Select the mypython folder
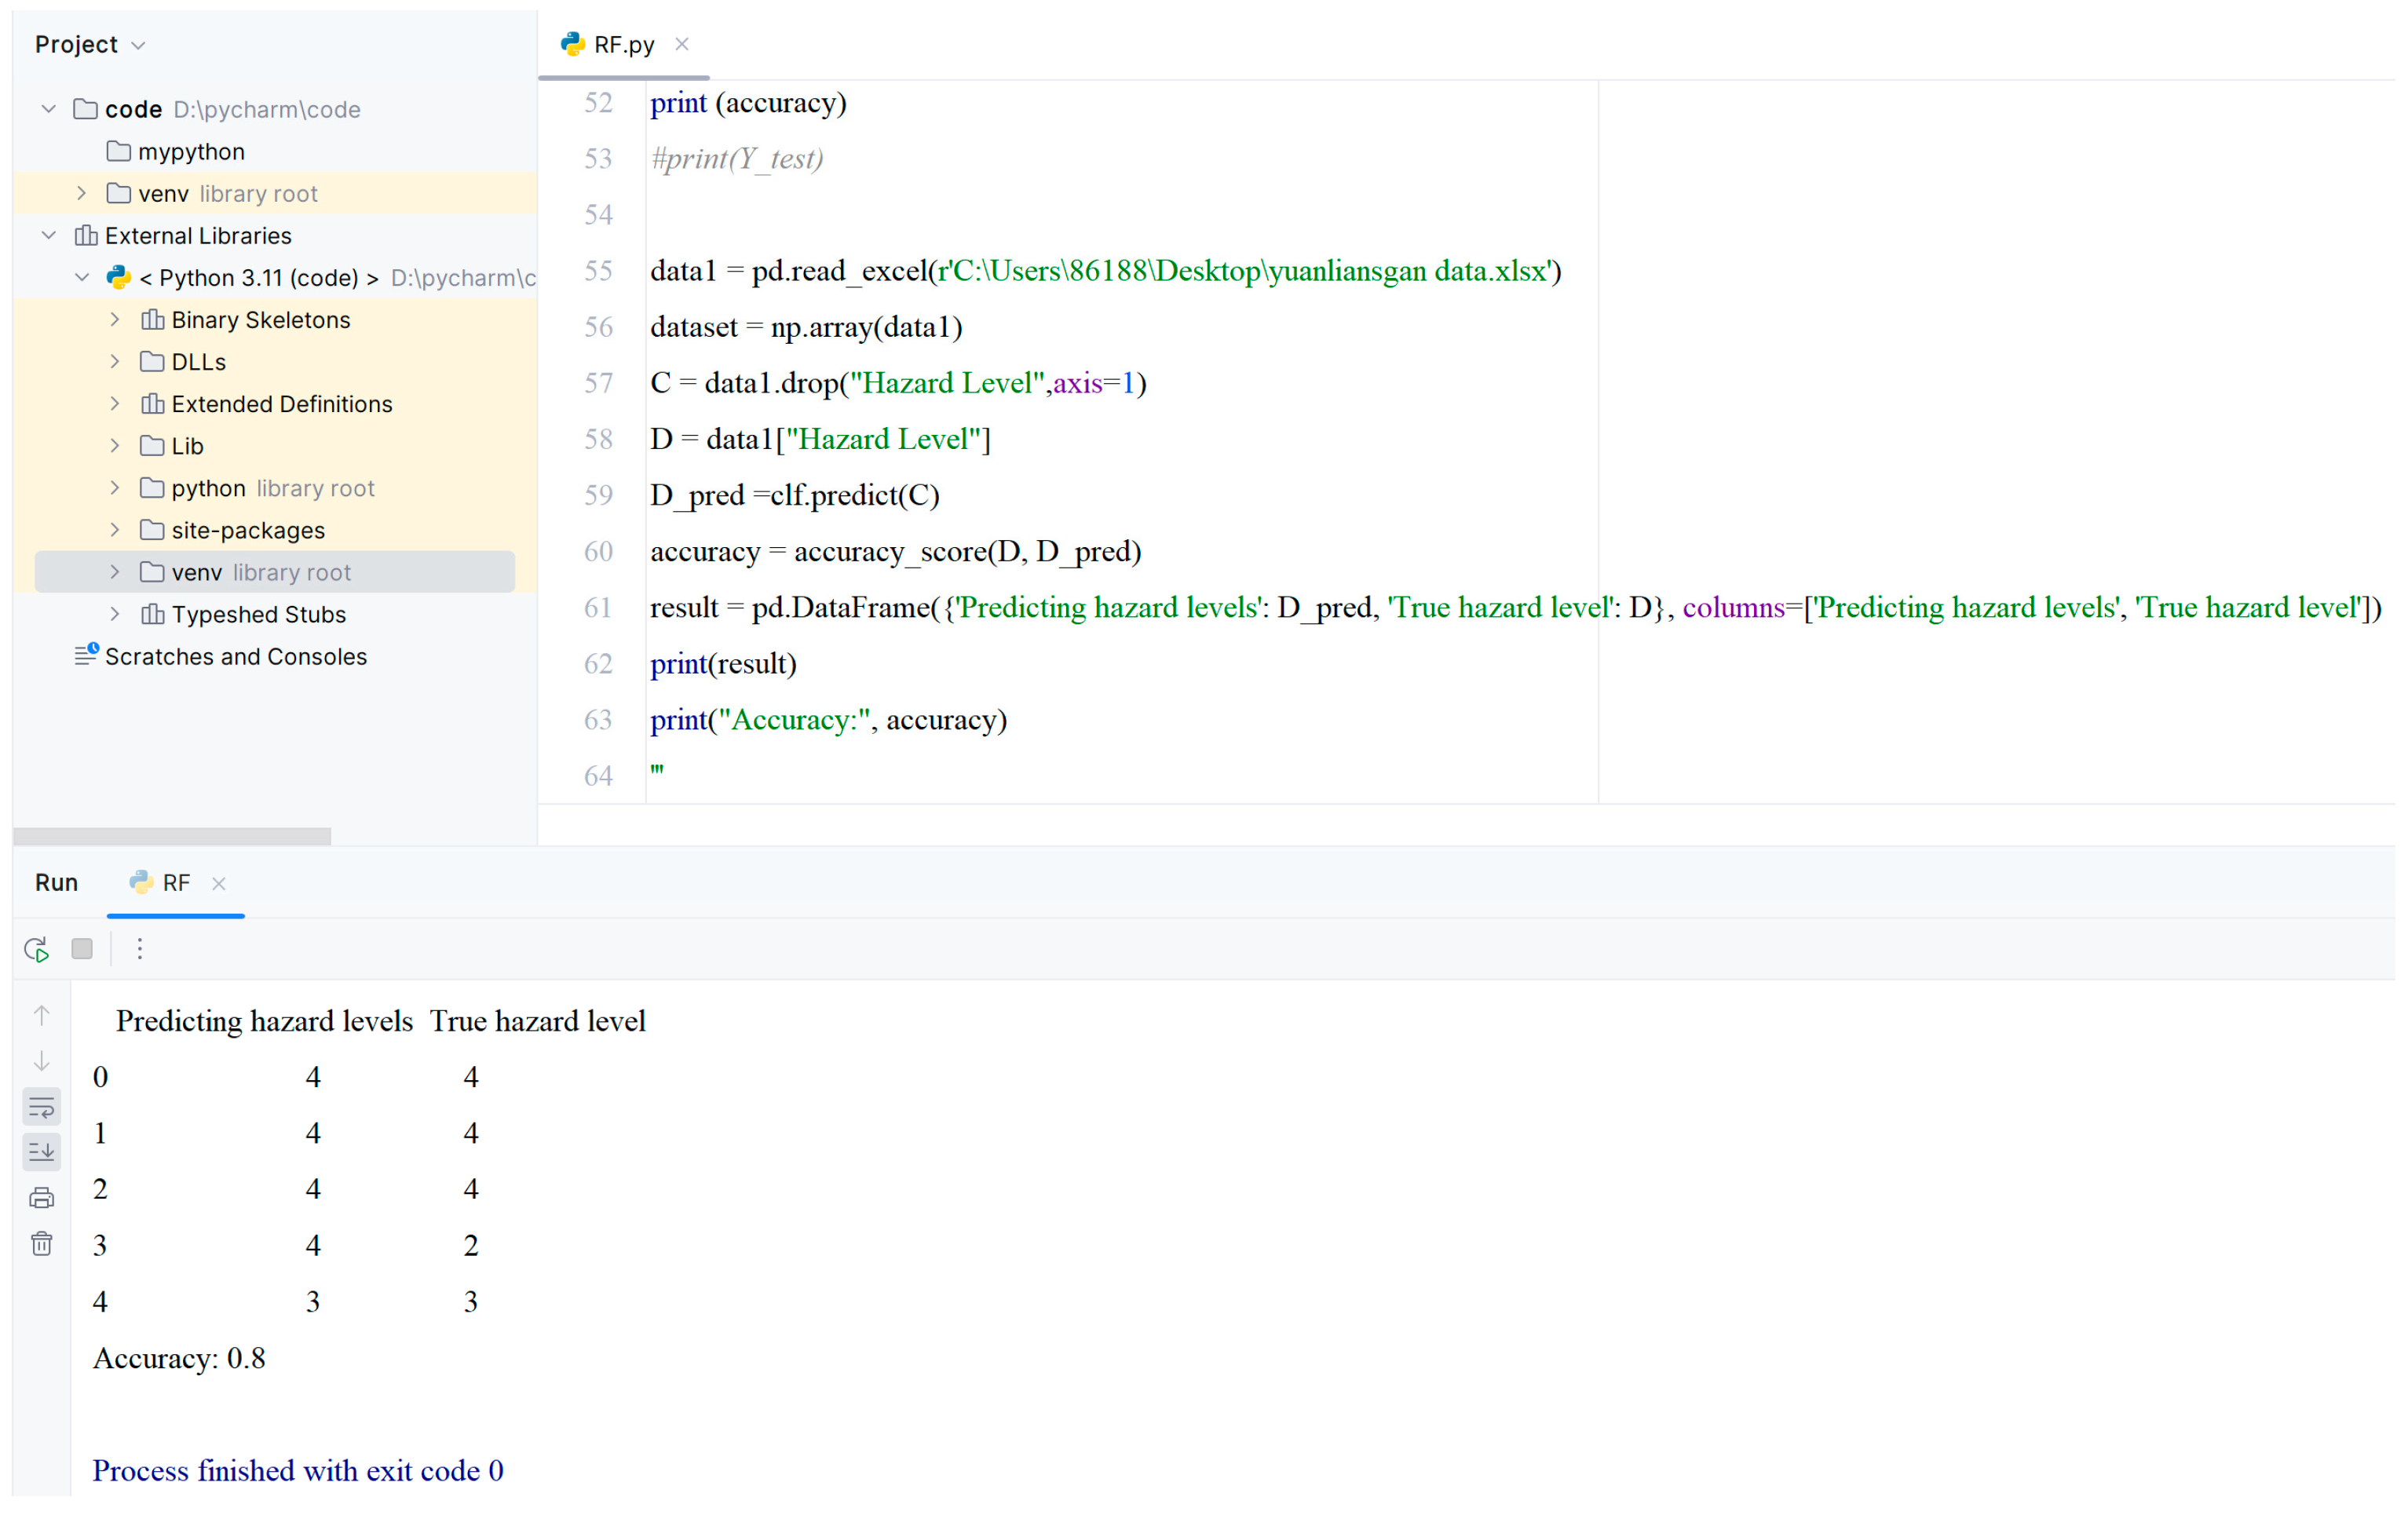Image resolution: width=2408 pixels, height=1515 pixels. pyautogui.click(x=190, y=152)
